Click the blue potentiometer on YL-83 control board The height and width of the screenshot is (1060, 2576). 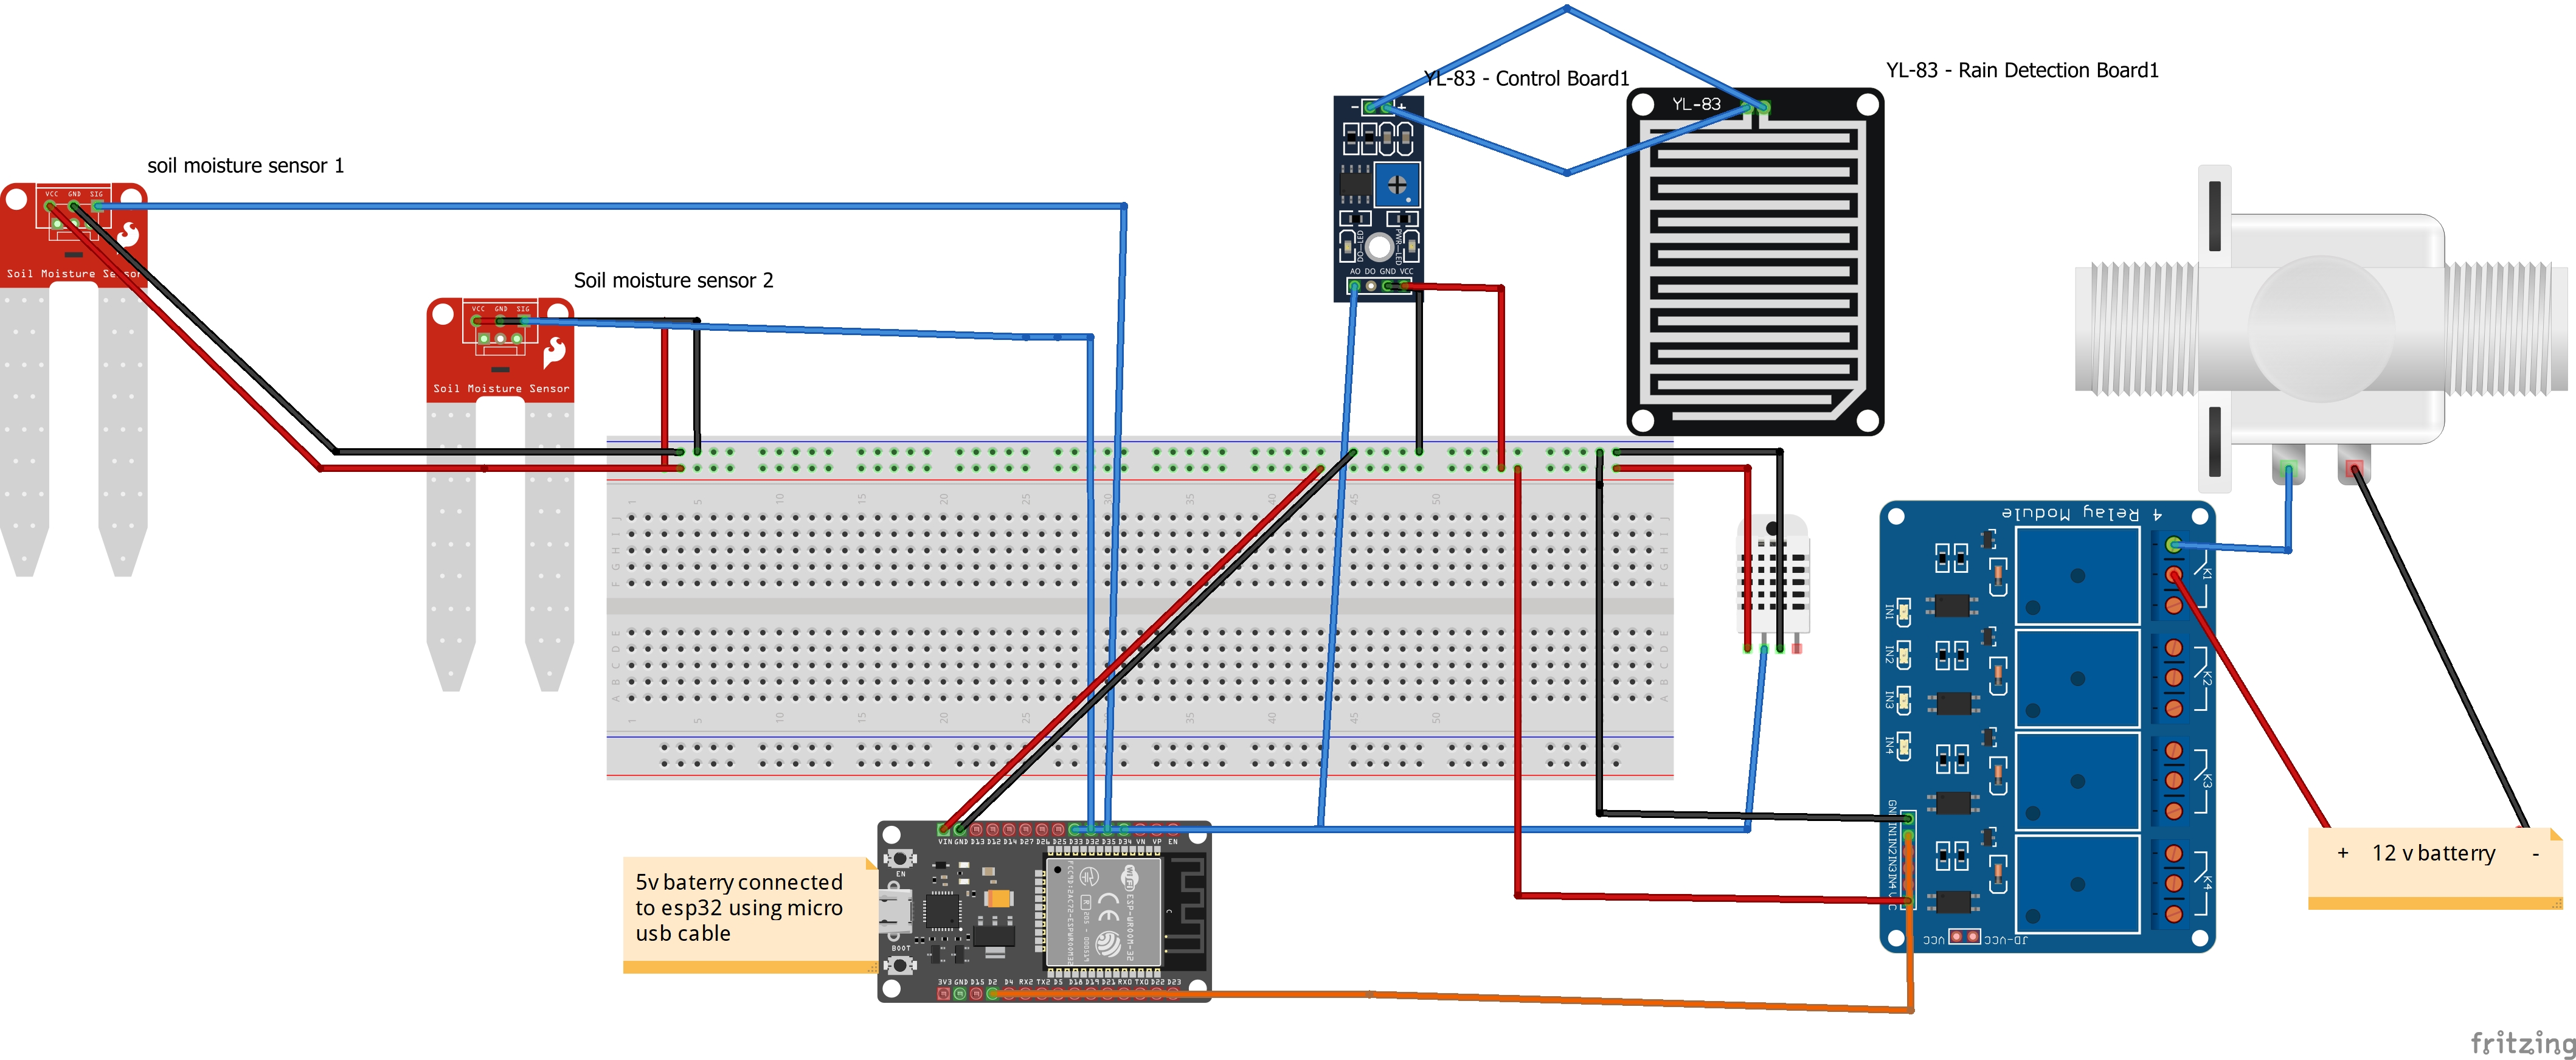tap(1397, 185)
